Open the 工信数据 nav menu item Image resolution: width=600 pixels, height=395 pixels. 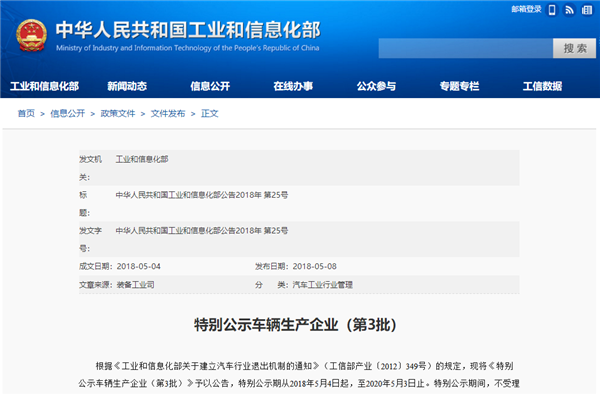(542, 86)
